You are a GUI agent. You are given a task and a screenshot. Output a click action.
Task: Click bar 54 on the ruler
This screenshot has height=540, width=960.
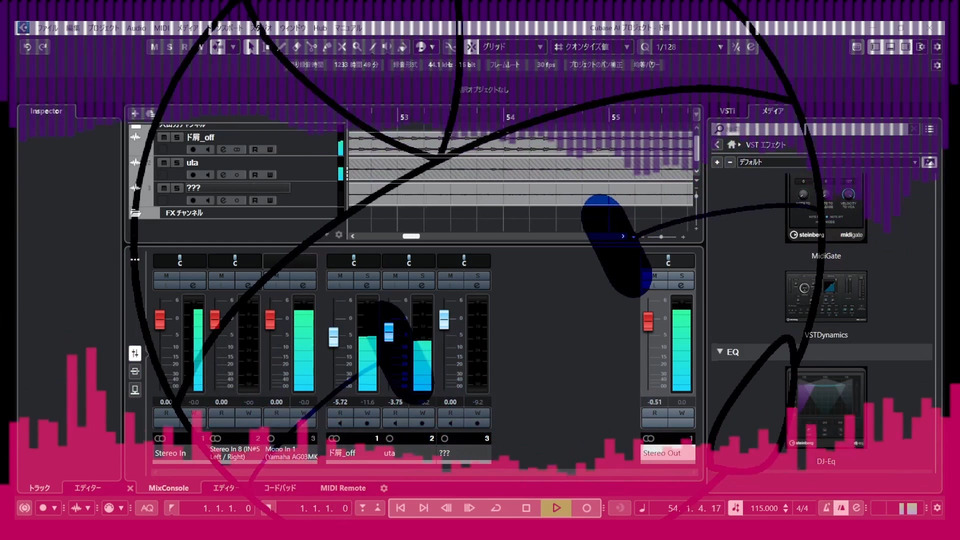510,116
